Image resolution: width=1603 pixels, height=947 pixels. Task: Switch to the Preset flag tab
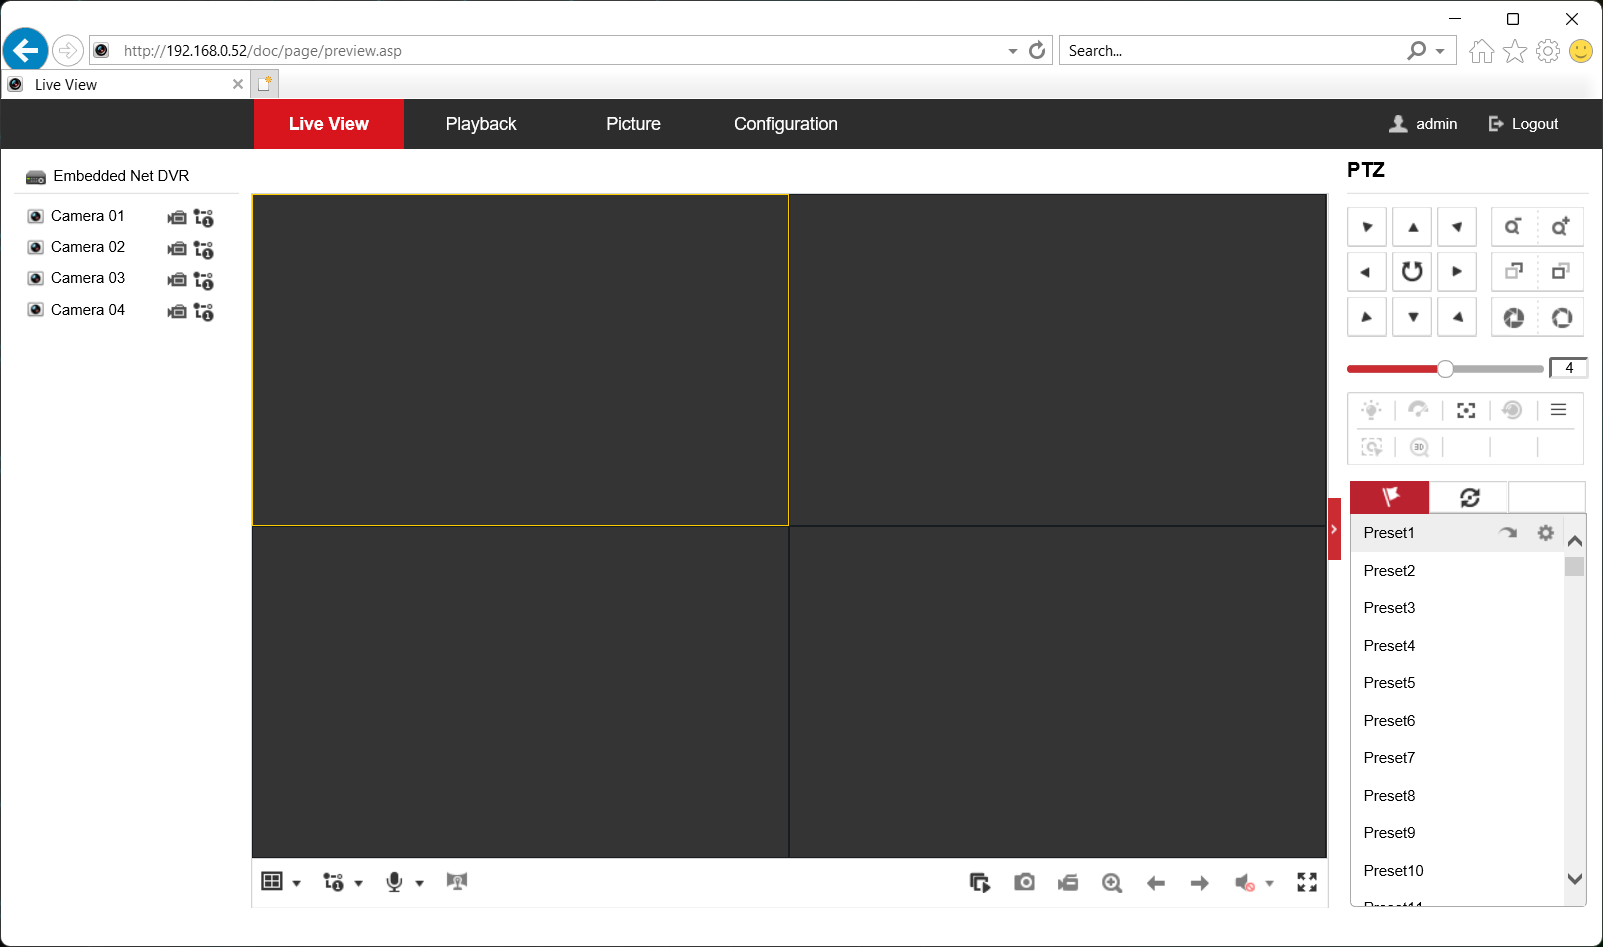(x=1389, y=497)
